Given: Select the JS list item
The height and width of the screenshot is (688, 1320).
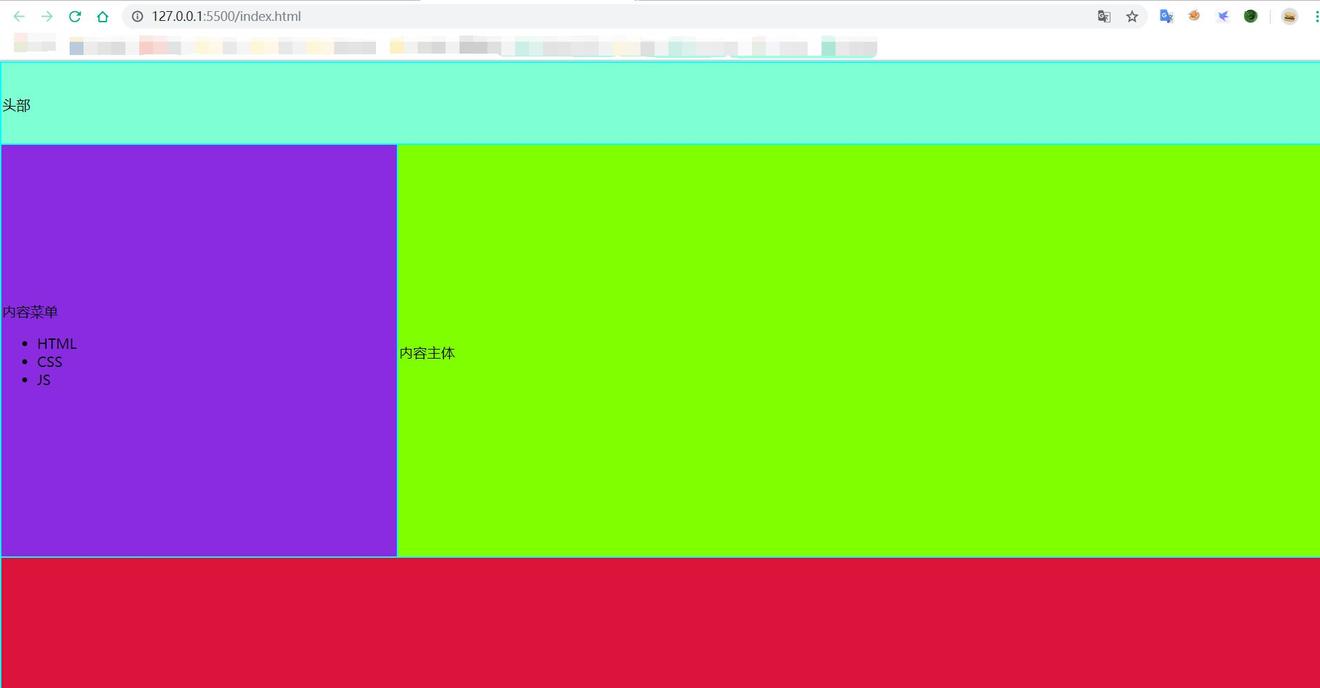Looking at the screenshot, I should [x=44, y=380].
